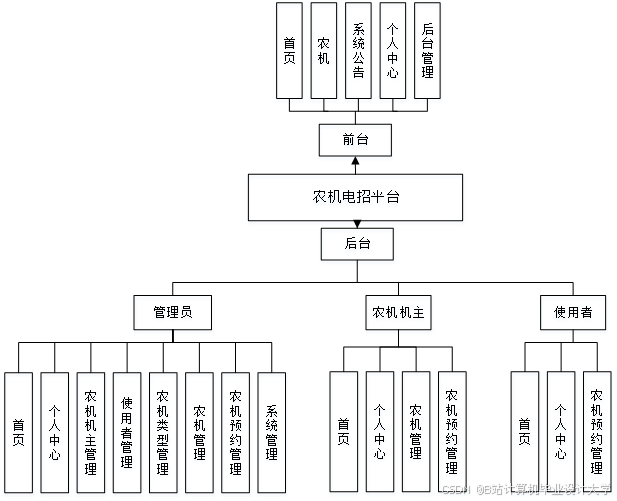Click the 系统管理 box
Image resolution: width=617 pixels, height=501 pixels.
coord(272,433)
